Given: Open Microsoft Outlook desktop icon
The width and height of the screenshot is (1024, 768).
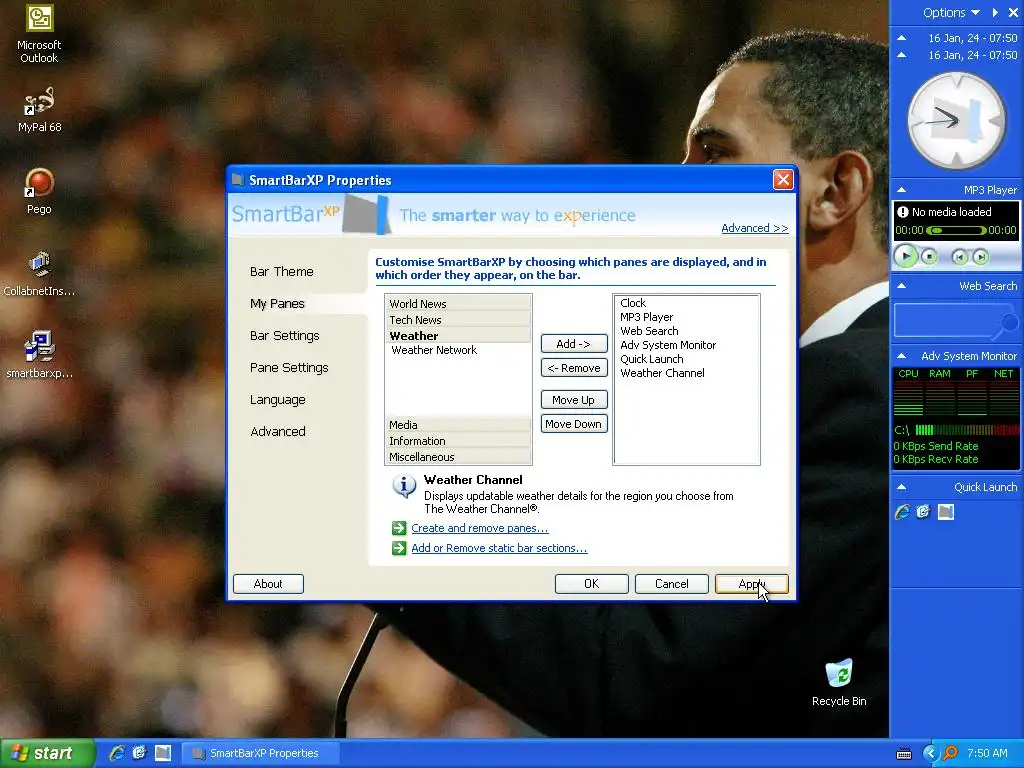Looking at the screenshot, I should click(x=39, y=34).
